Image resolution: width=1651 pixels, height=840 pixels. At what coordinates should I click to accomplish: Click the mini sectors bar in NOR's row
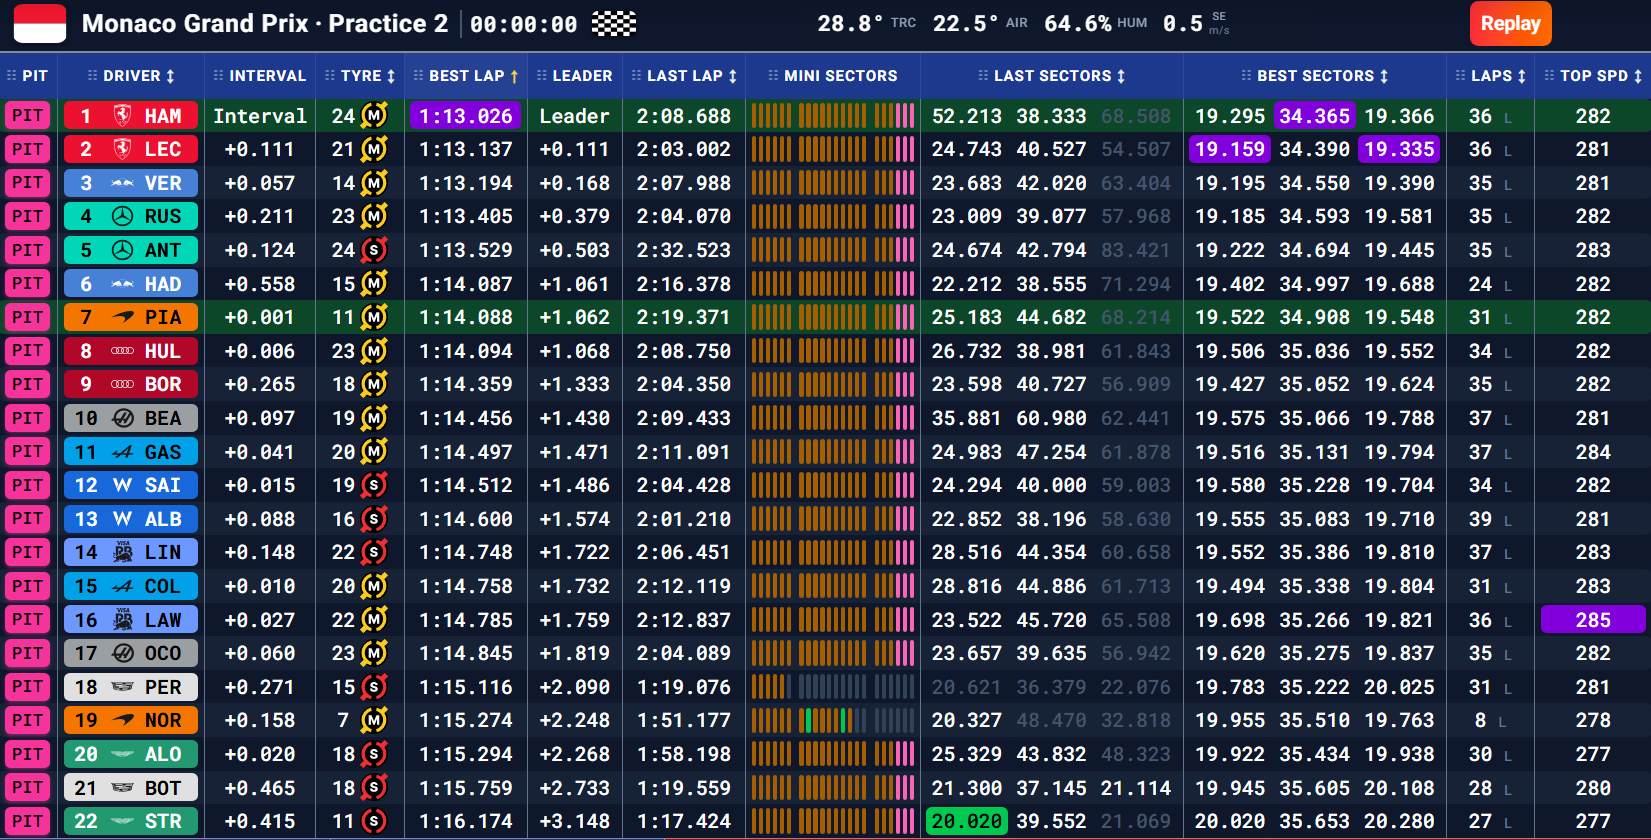833,720
